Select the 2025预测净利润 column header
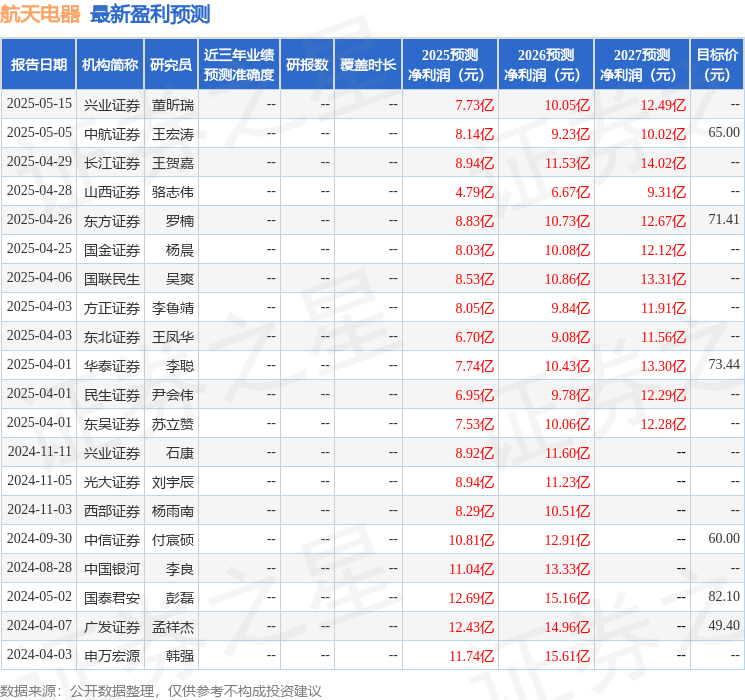745x700 pixels. 450,65
